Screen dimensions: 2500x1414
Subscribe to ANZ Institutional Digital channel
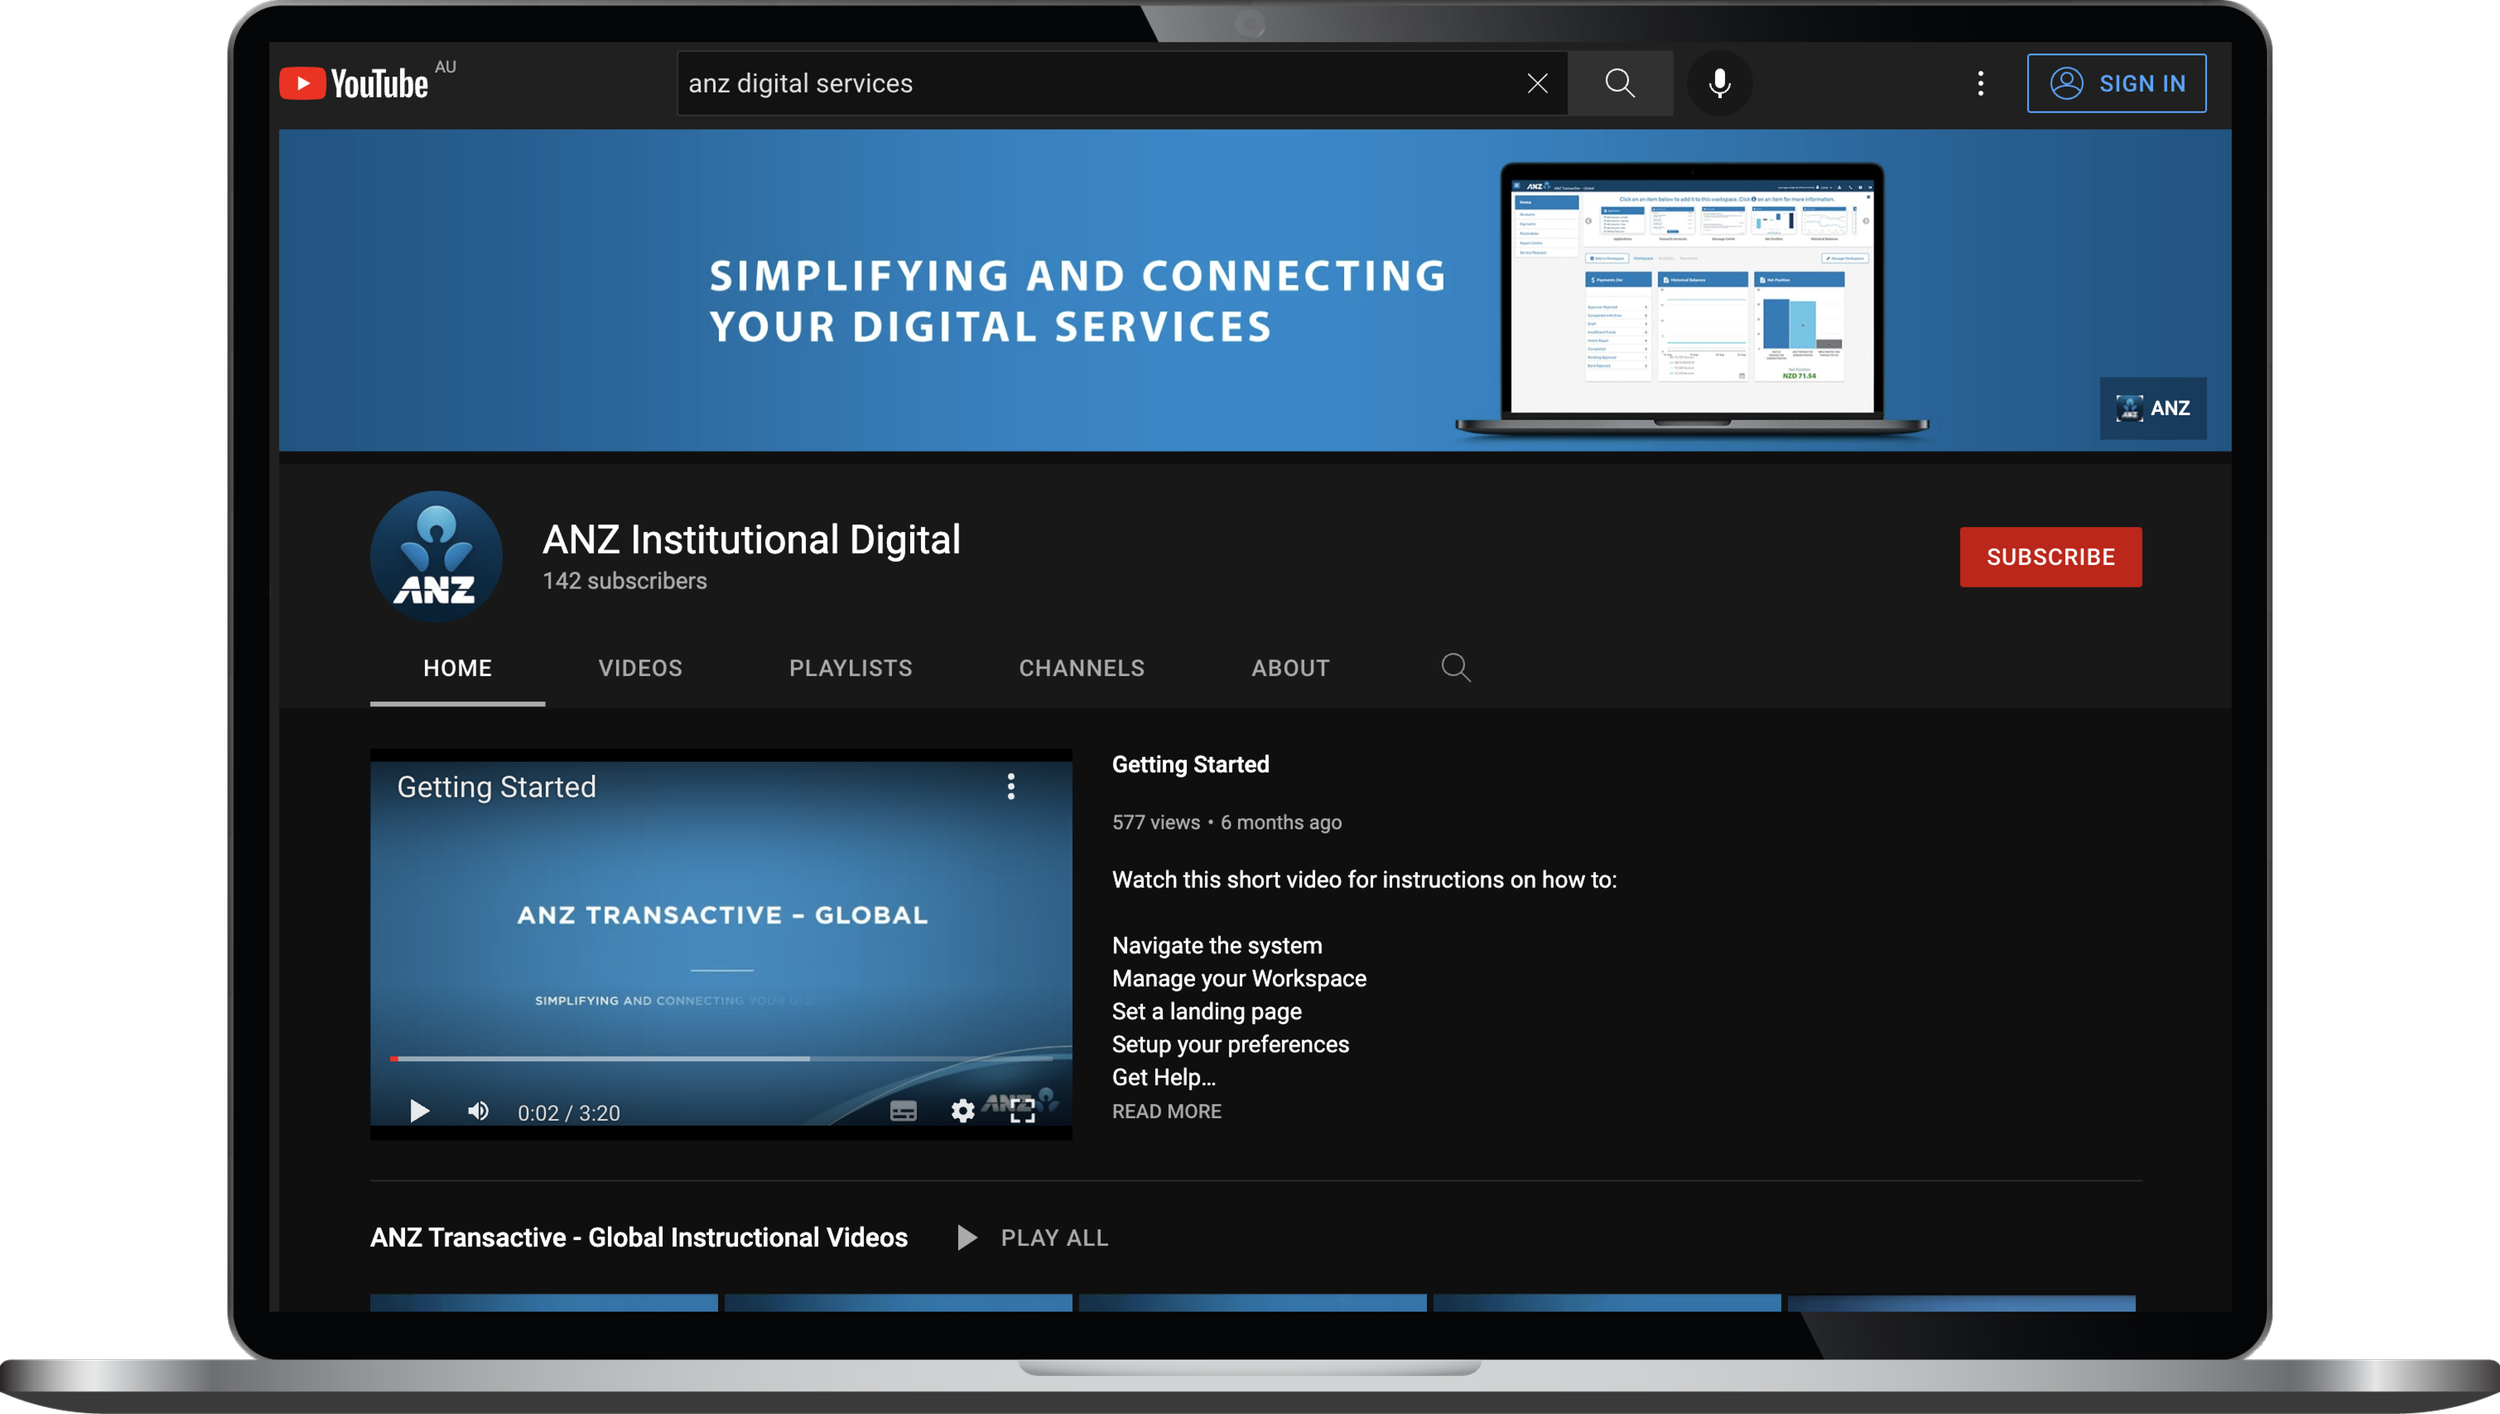click(x=2050, y=557)
